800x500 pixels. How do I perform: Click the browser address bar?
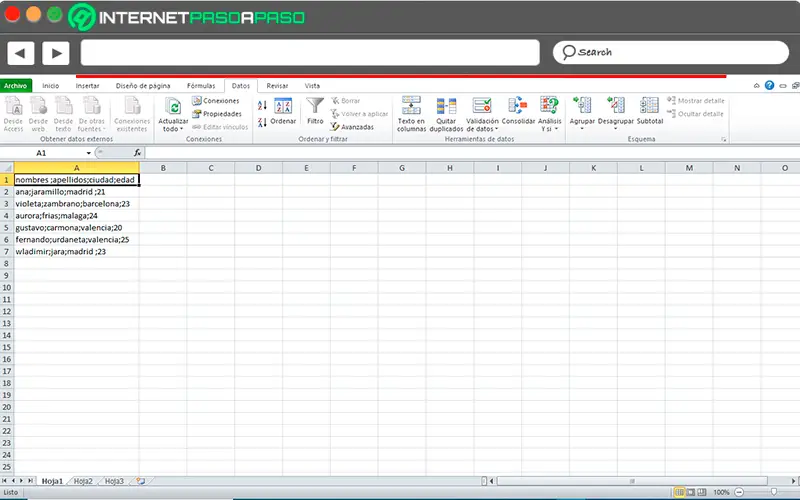tap(310, 53)
